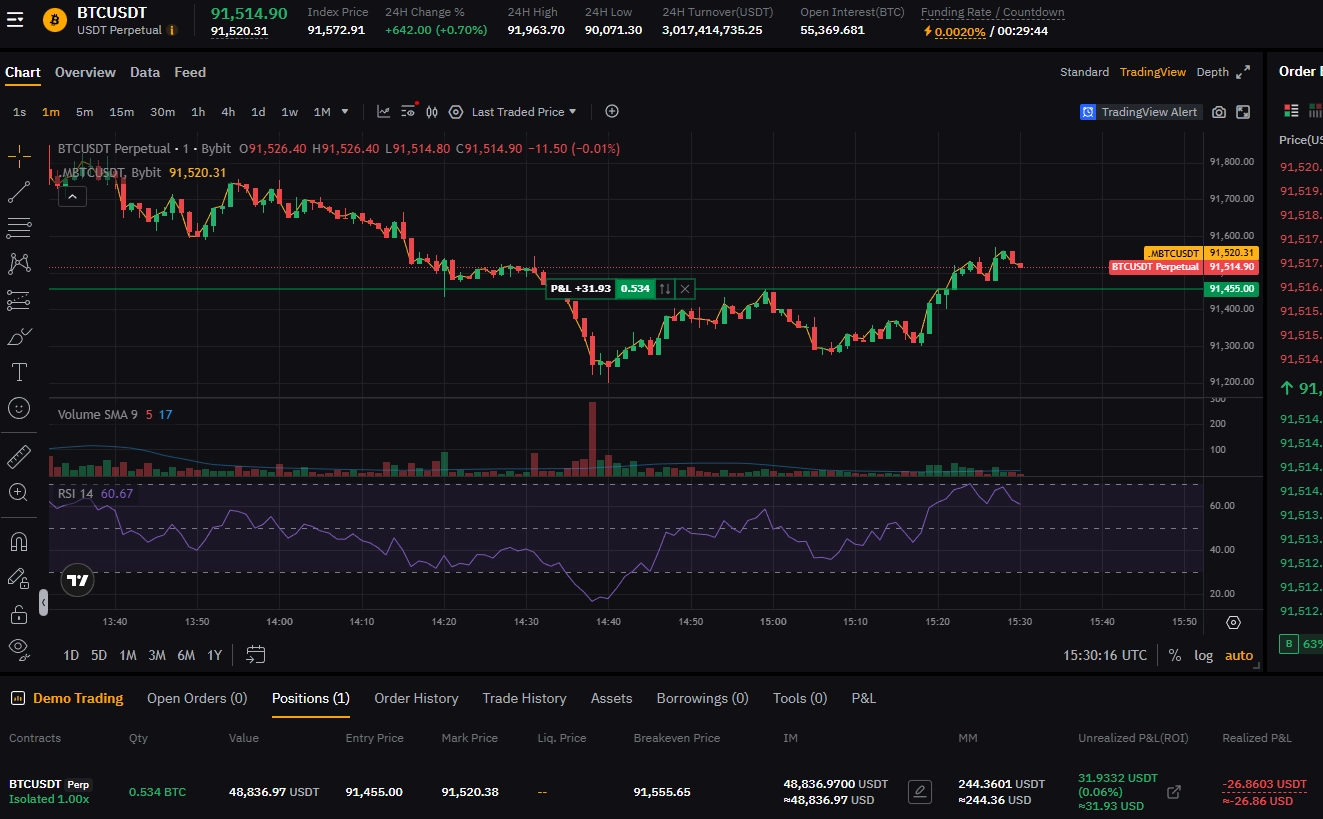Toggle percent scale on price axis
The height and width of the screenshot is (819, 1323).
coord(1174,655)
